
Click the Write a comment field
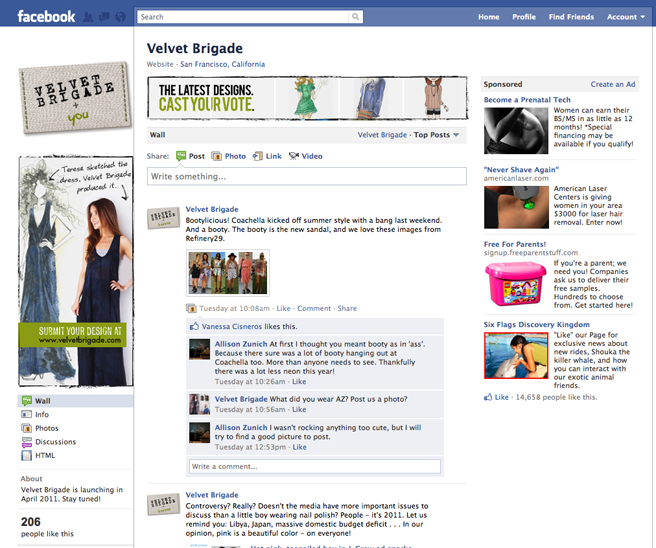[315, 466]
